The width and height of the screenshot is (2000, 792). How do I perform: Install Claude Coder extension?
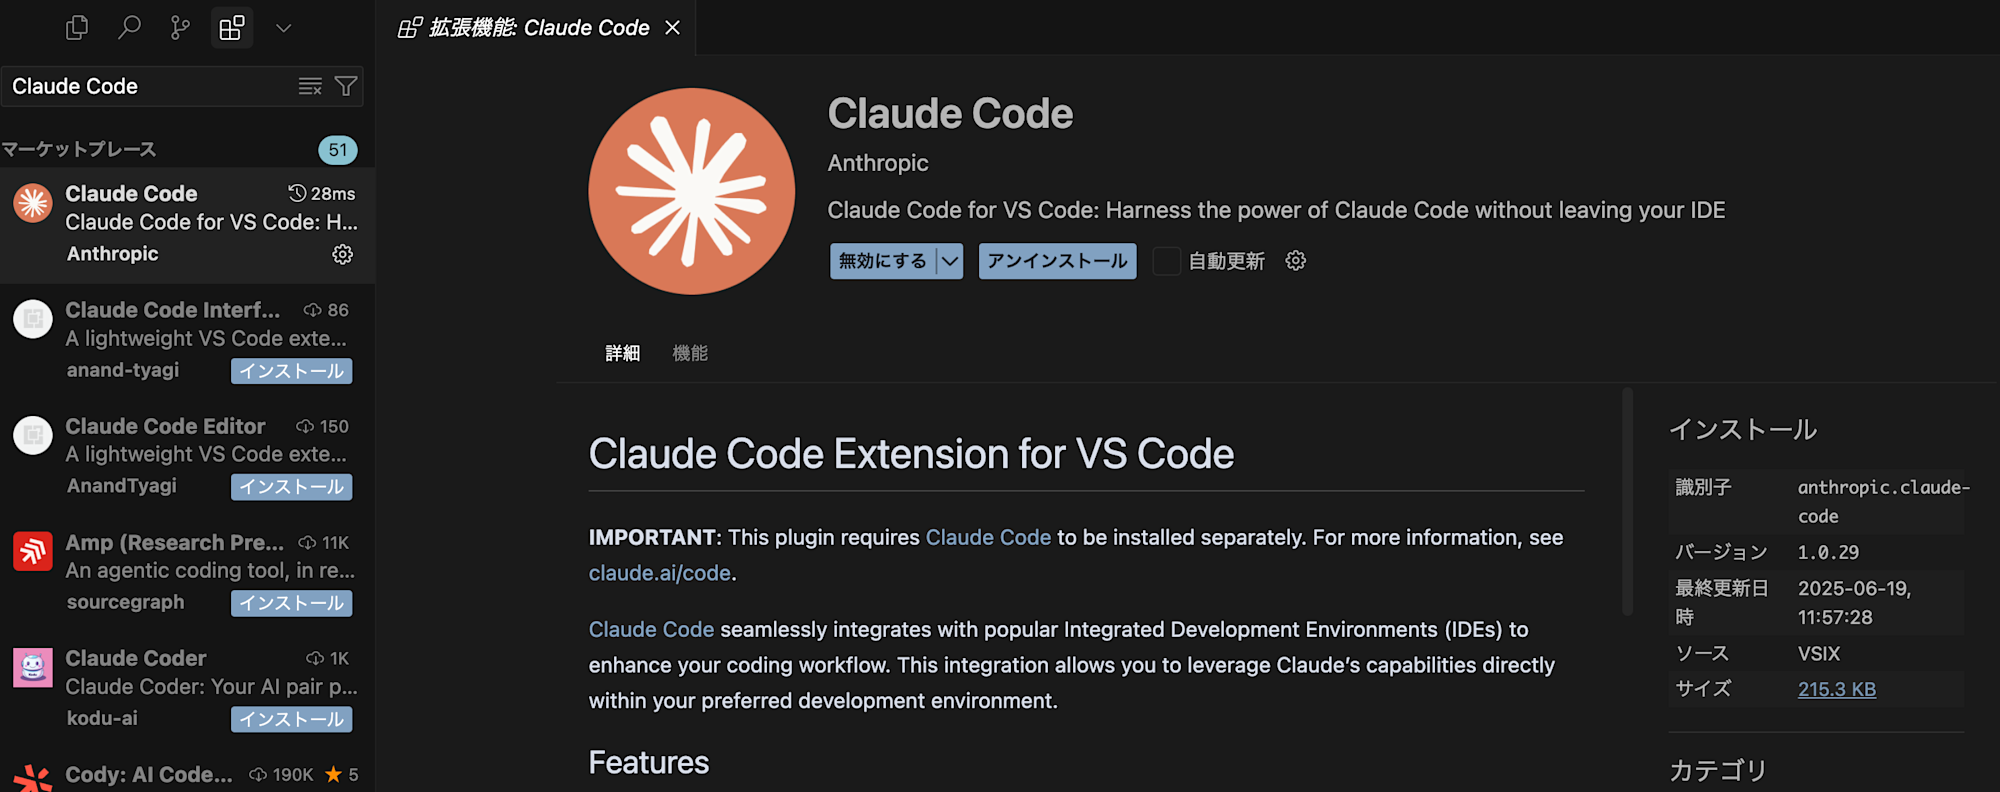point(292,719)
